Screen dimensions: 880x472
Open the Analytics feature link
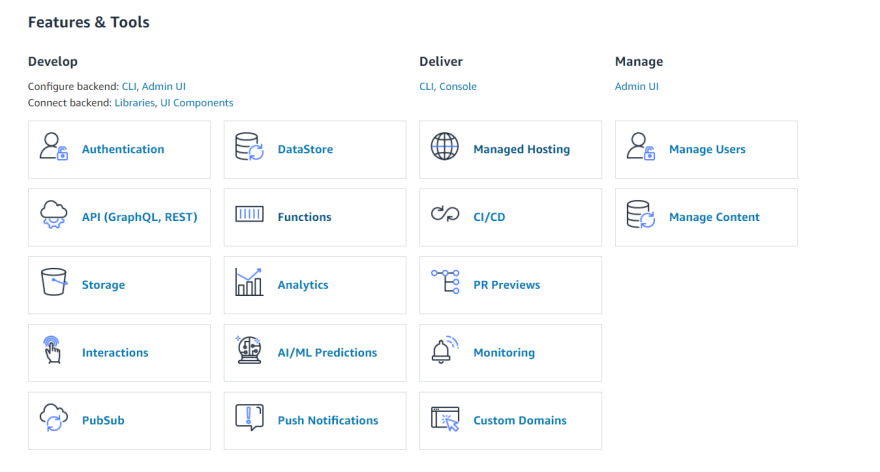click(302, 285)
